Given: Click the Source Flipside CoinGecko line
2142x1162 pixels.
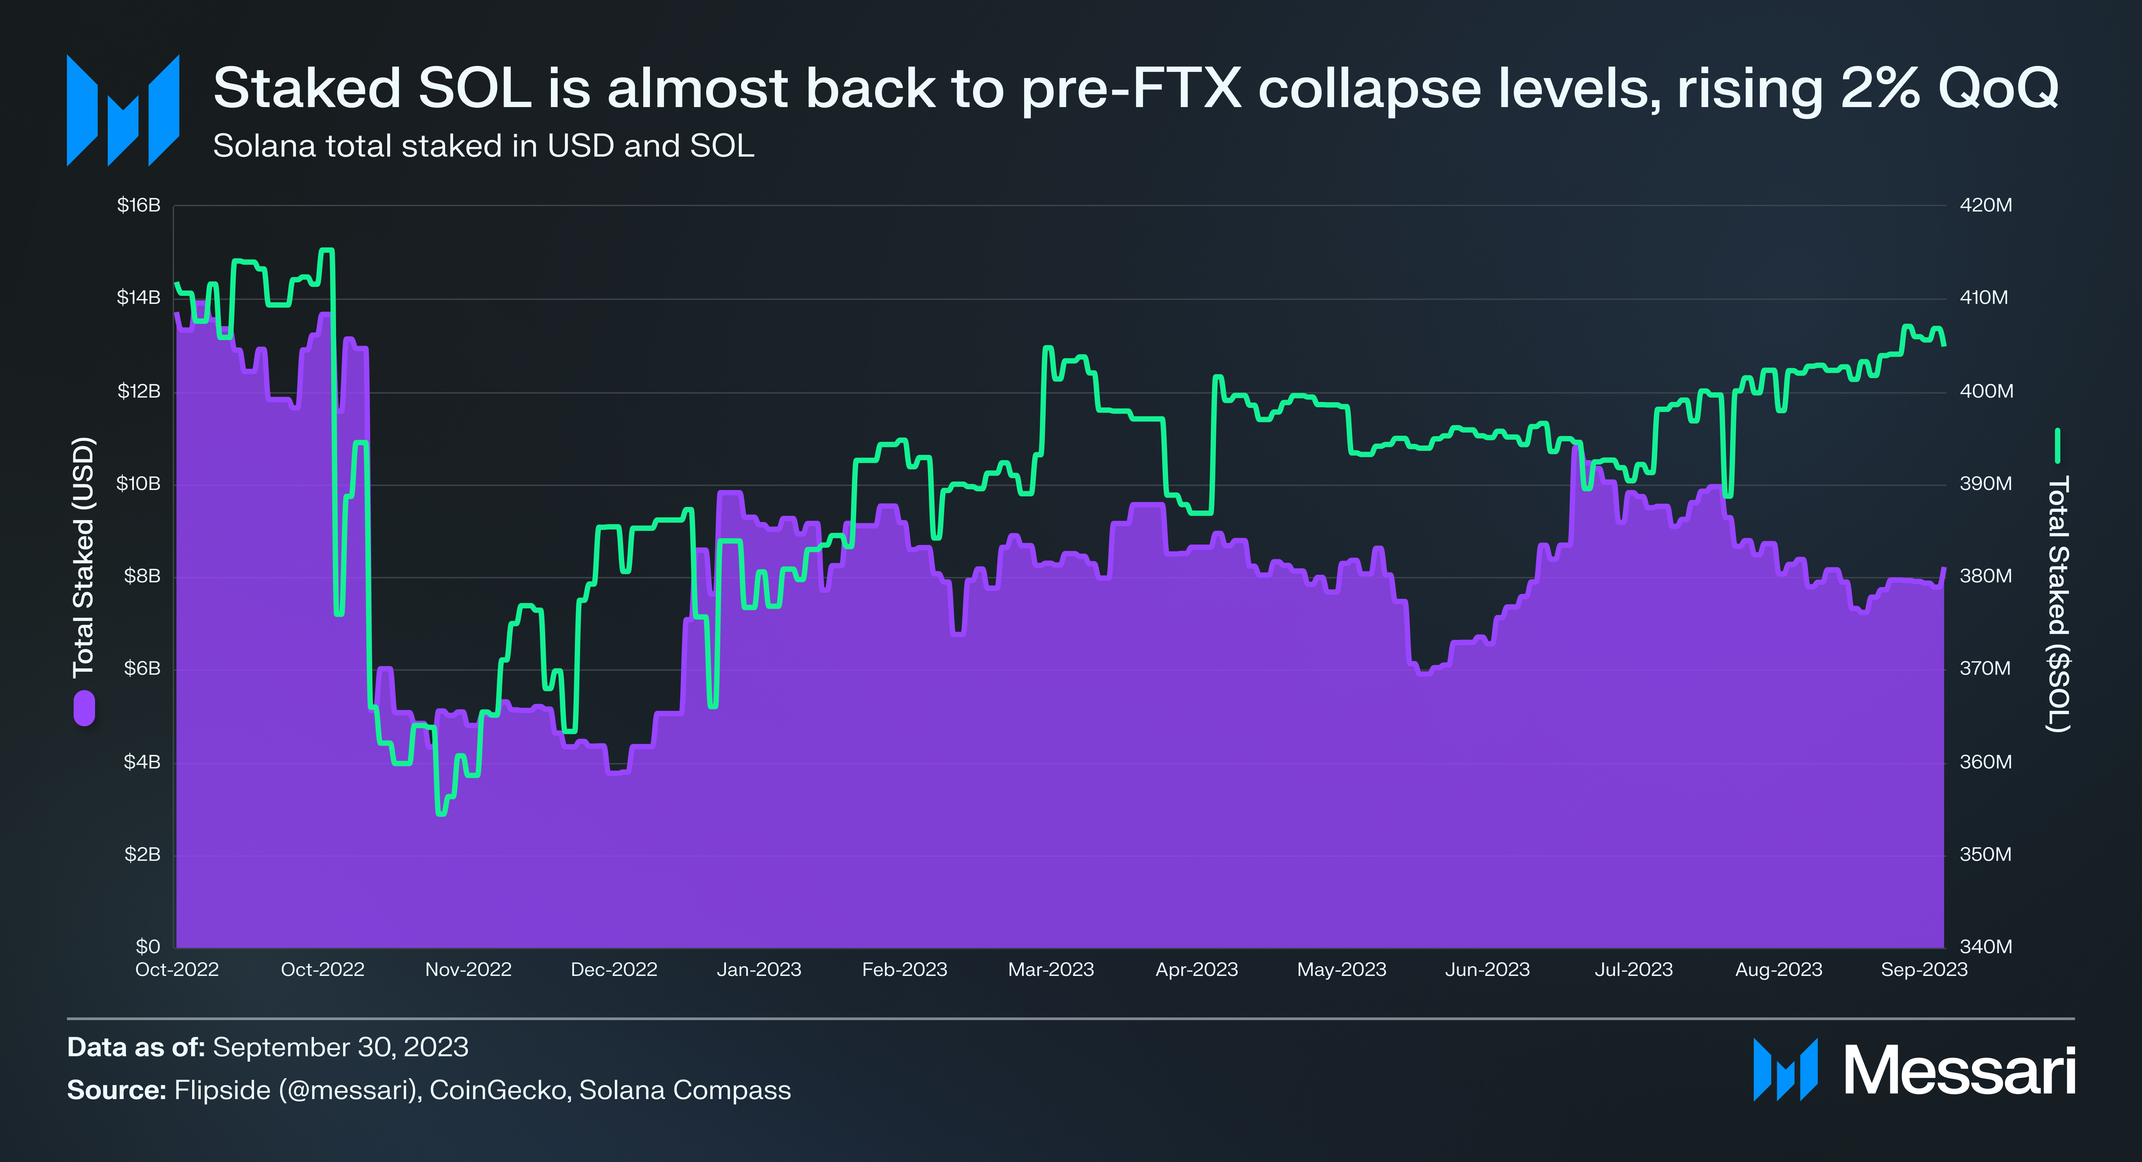Looking at the screenshot, I should pos(429,1090).
